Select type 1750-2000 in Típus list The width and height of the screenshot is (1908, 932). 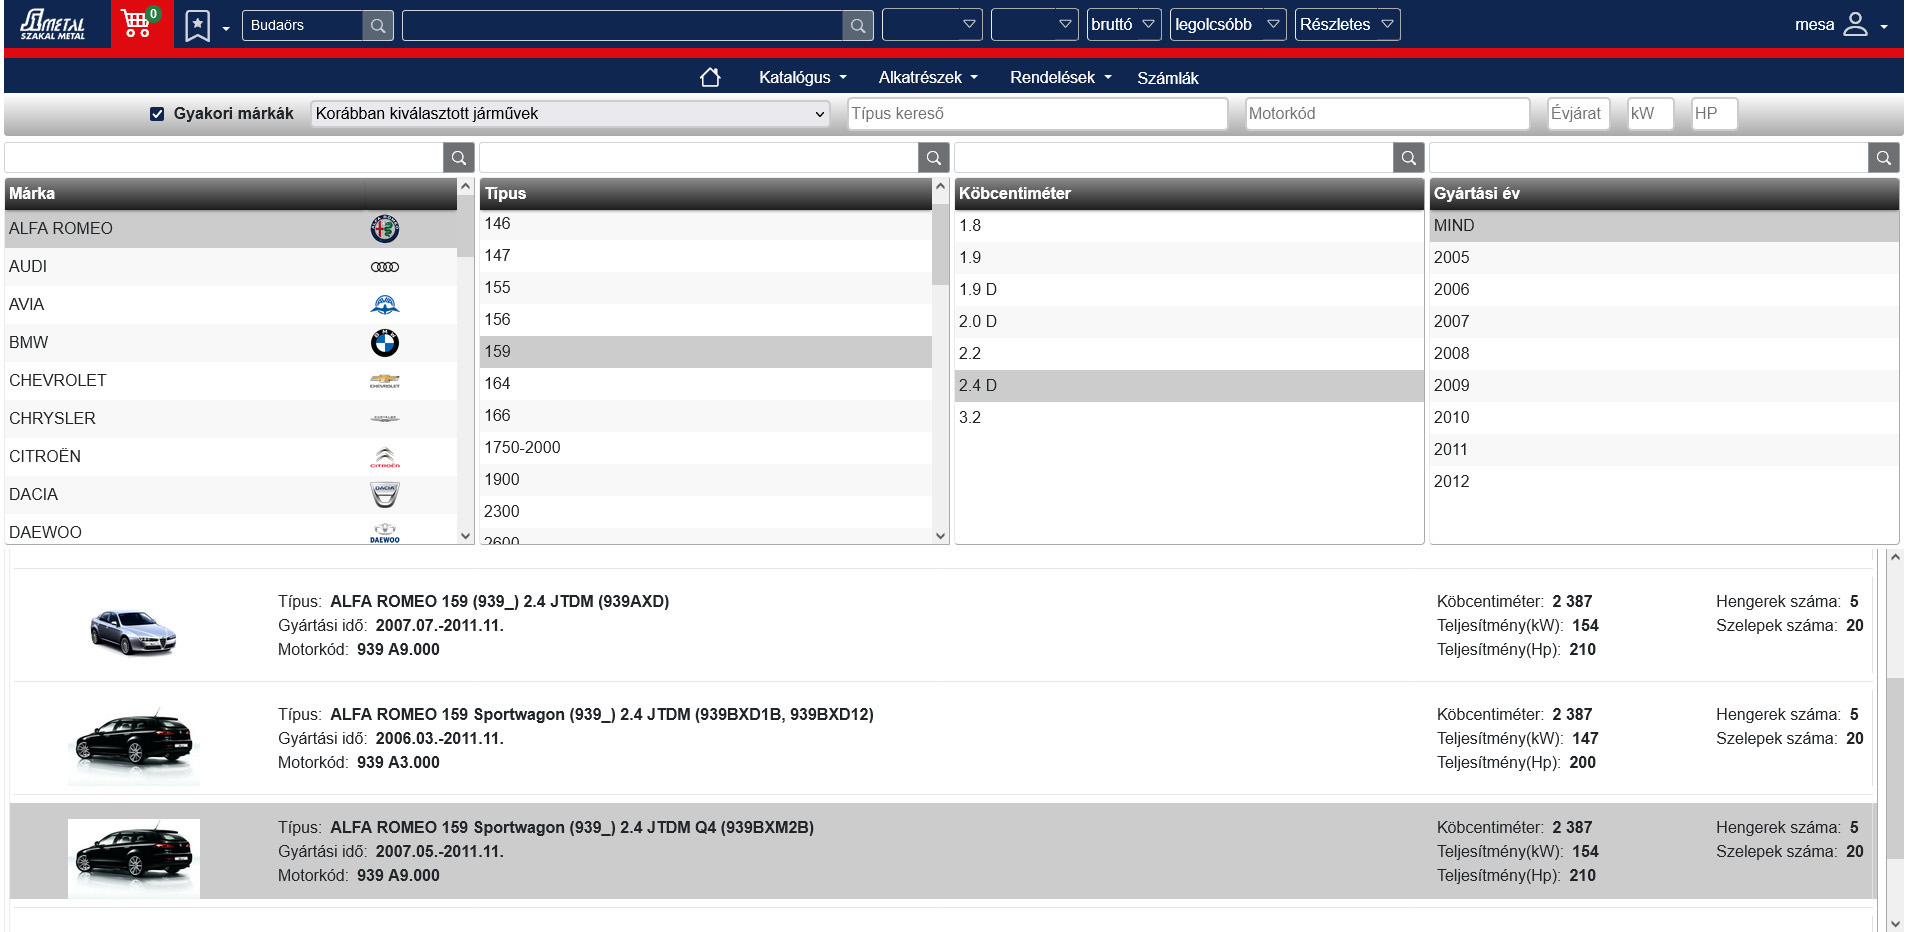pyautogui.click(x=706, y=448)
